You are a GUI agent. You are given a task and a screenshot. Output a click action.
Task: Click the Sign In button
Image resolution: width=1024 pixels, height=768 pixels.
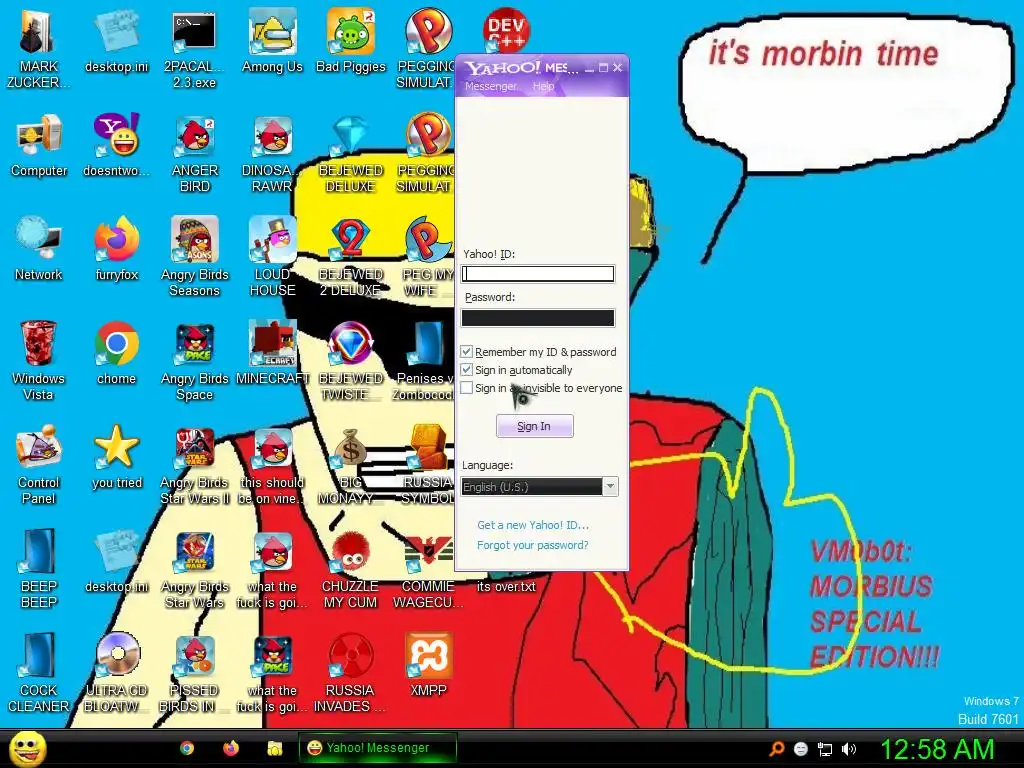coord(535,426)
